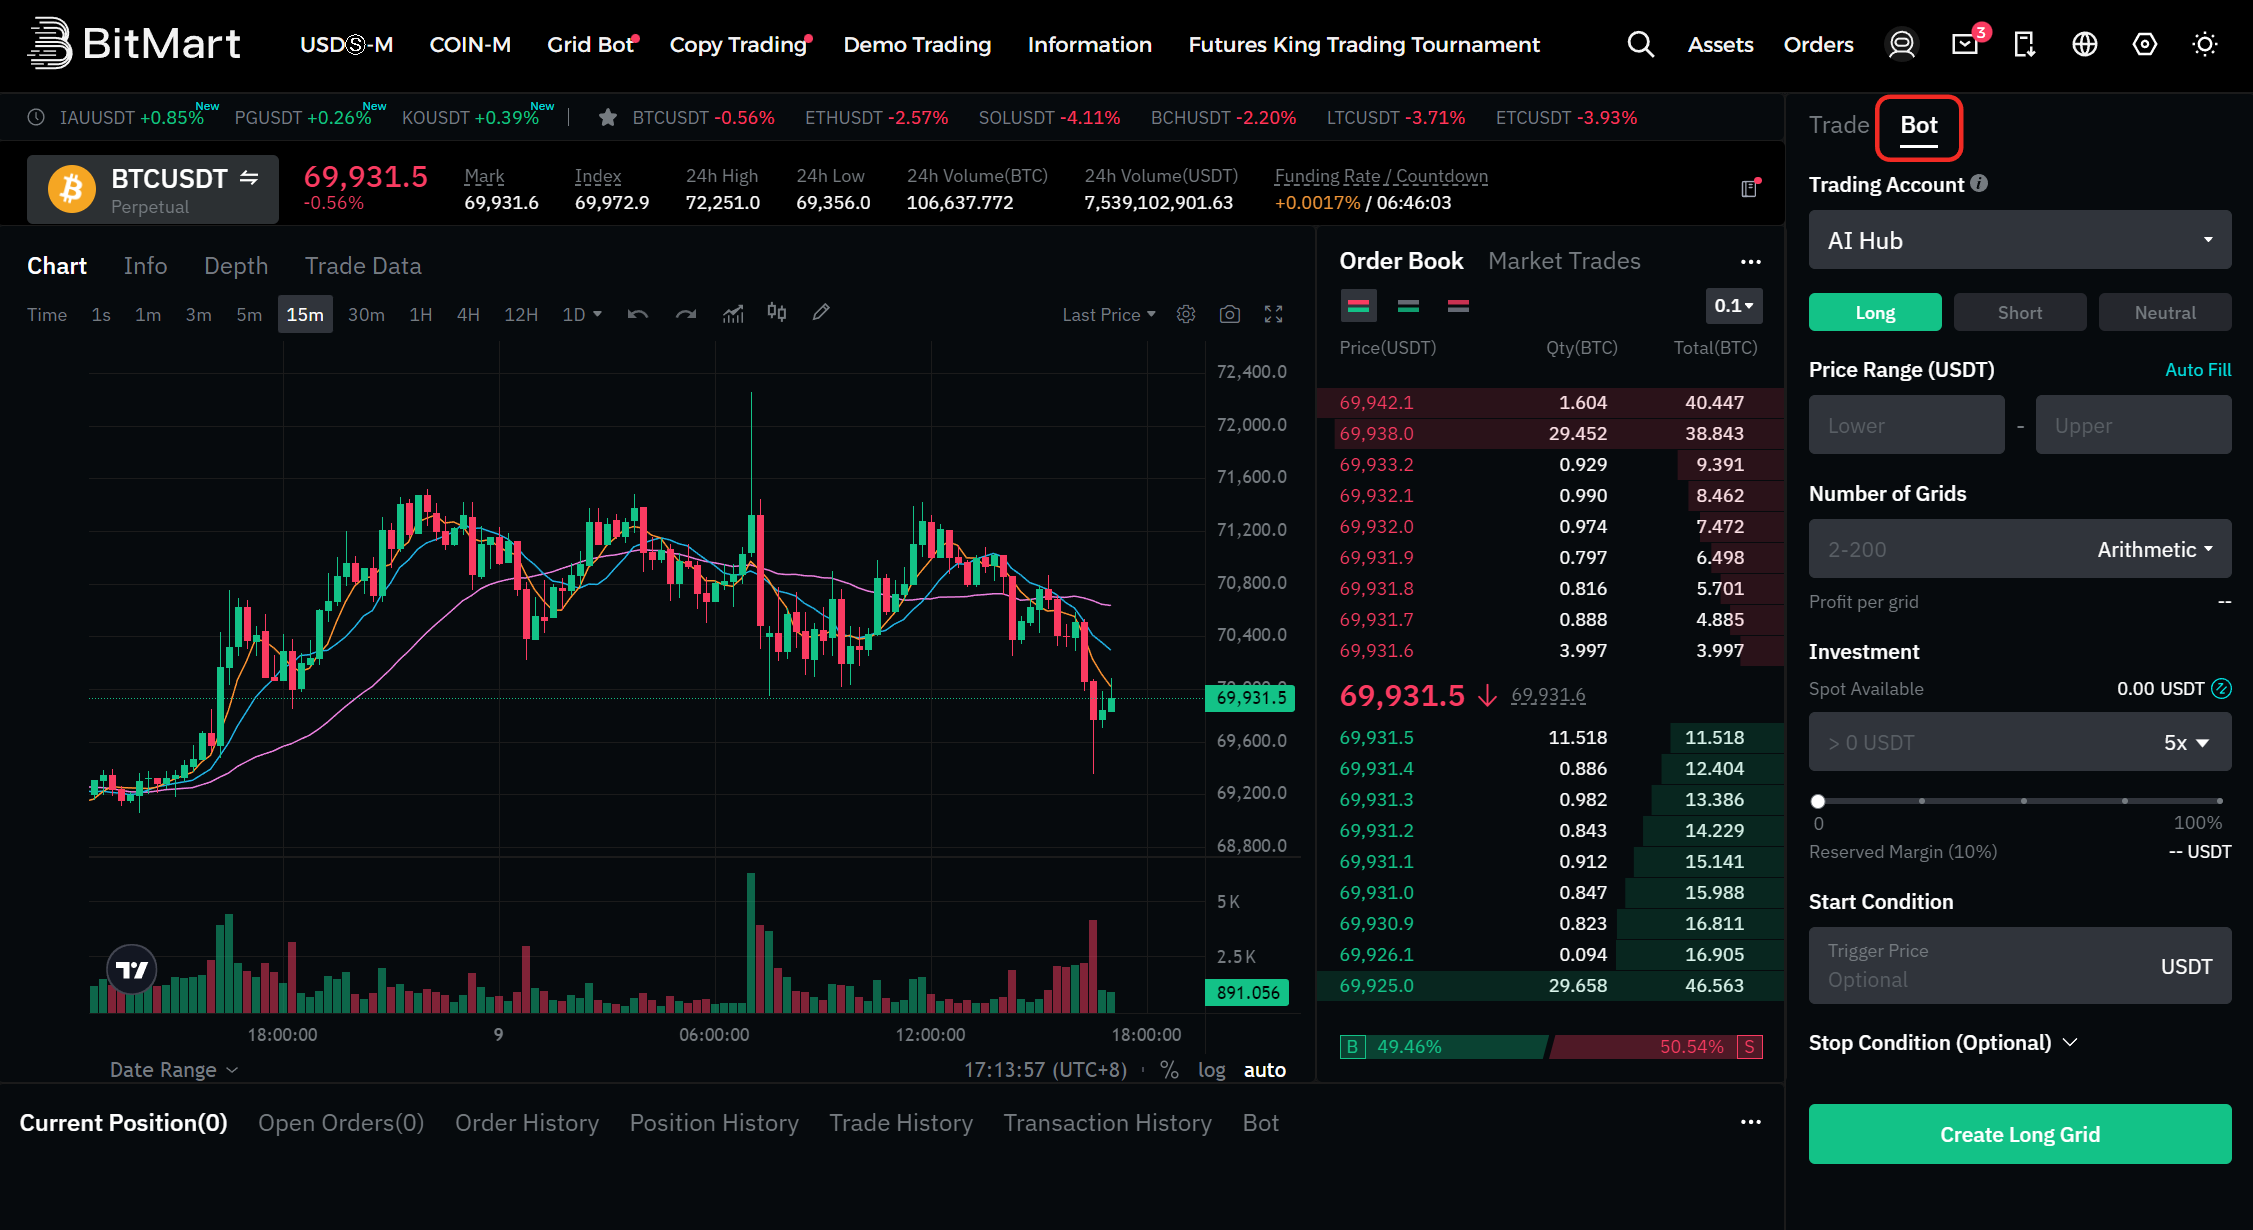The height and width of the screenshot is (1230, 2253).
Task: Open chart drawing pencil tool
Action: [x=821, y=313]
